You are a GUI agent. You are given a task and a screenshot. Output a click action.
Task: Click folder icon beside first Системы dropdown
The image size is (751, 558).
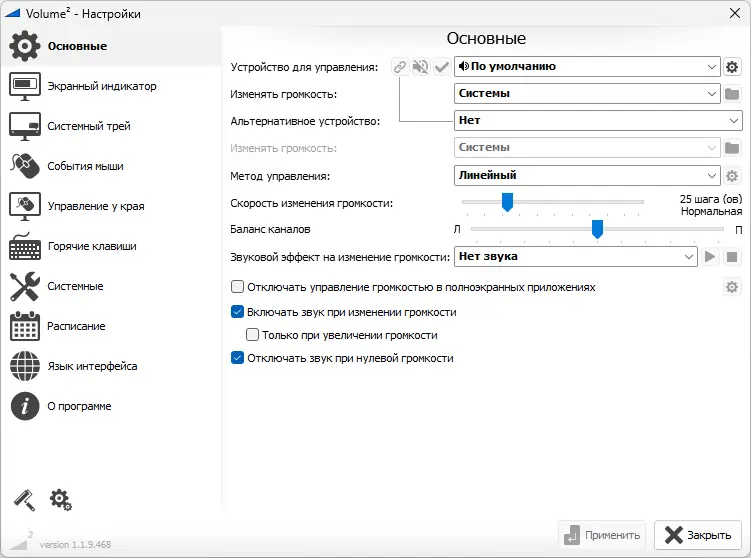point(732,94)
